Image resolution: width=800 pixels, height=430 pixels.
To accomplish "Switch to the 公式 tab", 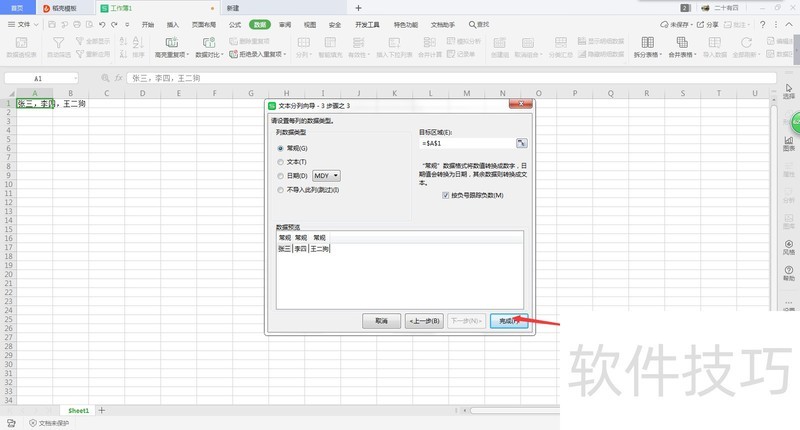I will coord(235,24).
